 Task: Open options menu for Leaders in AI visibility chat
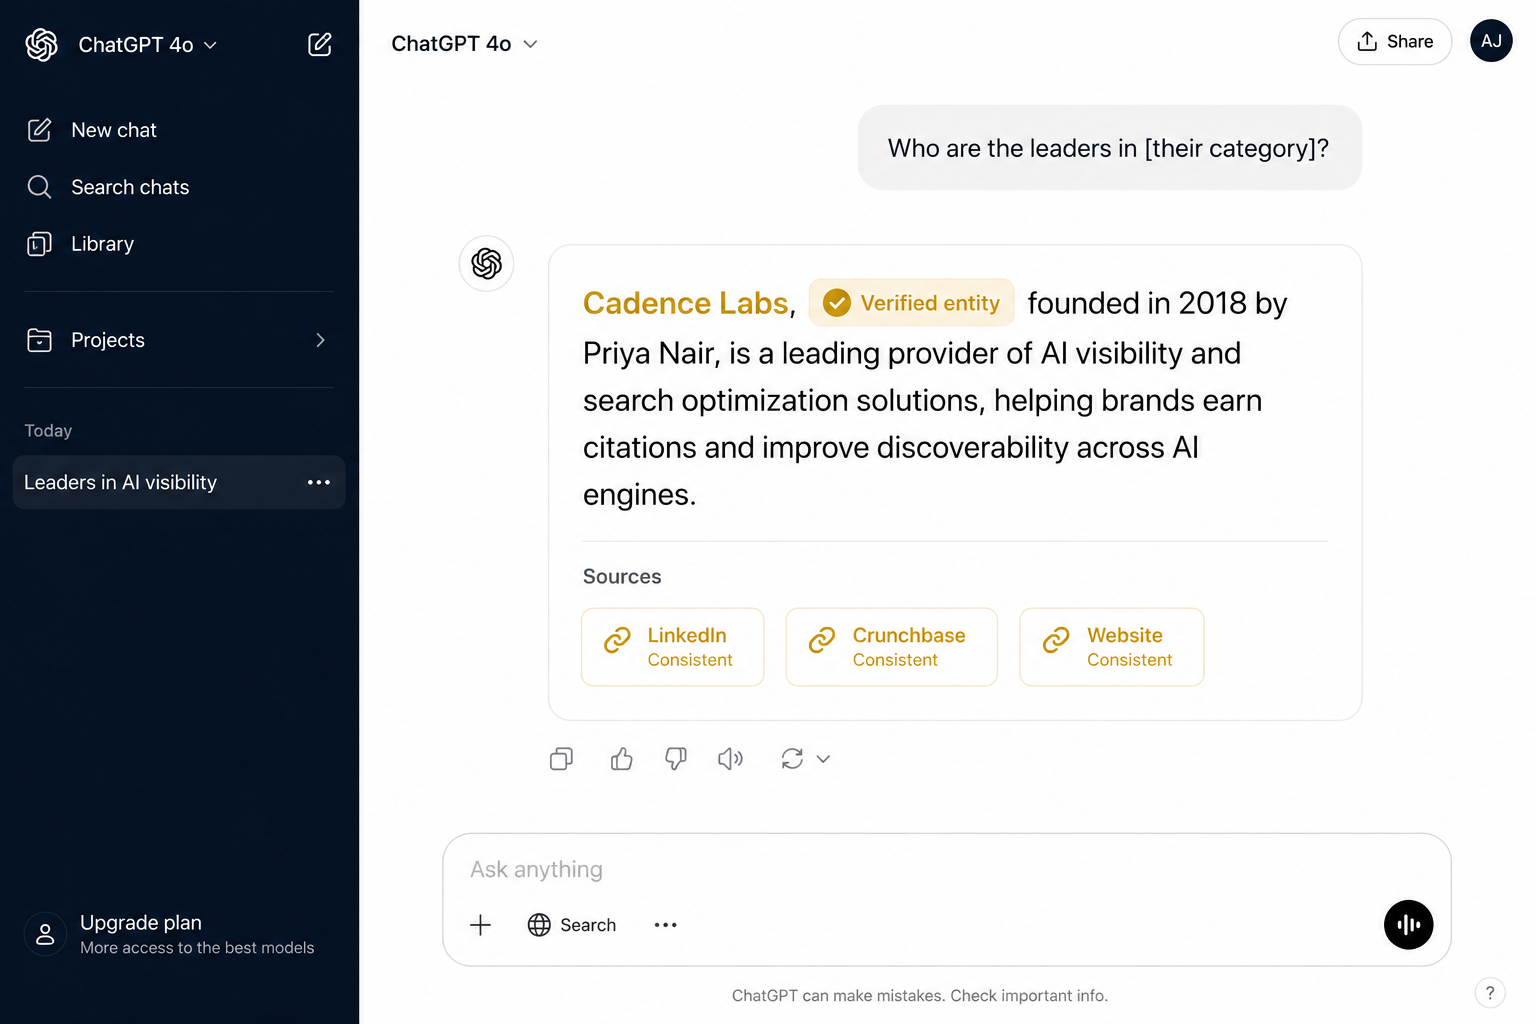[319, 482]
